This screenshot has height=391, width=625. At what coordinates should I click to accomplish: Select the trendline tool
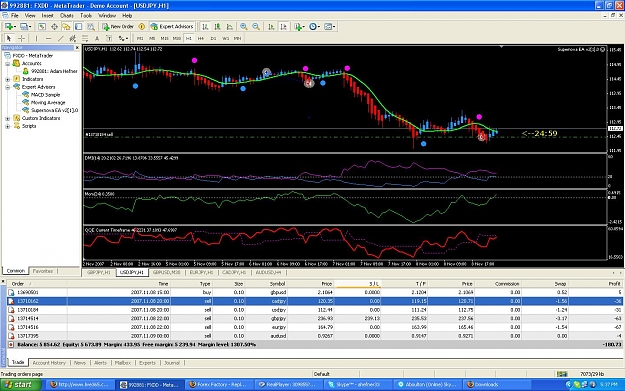tap(60, 38)
